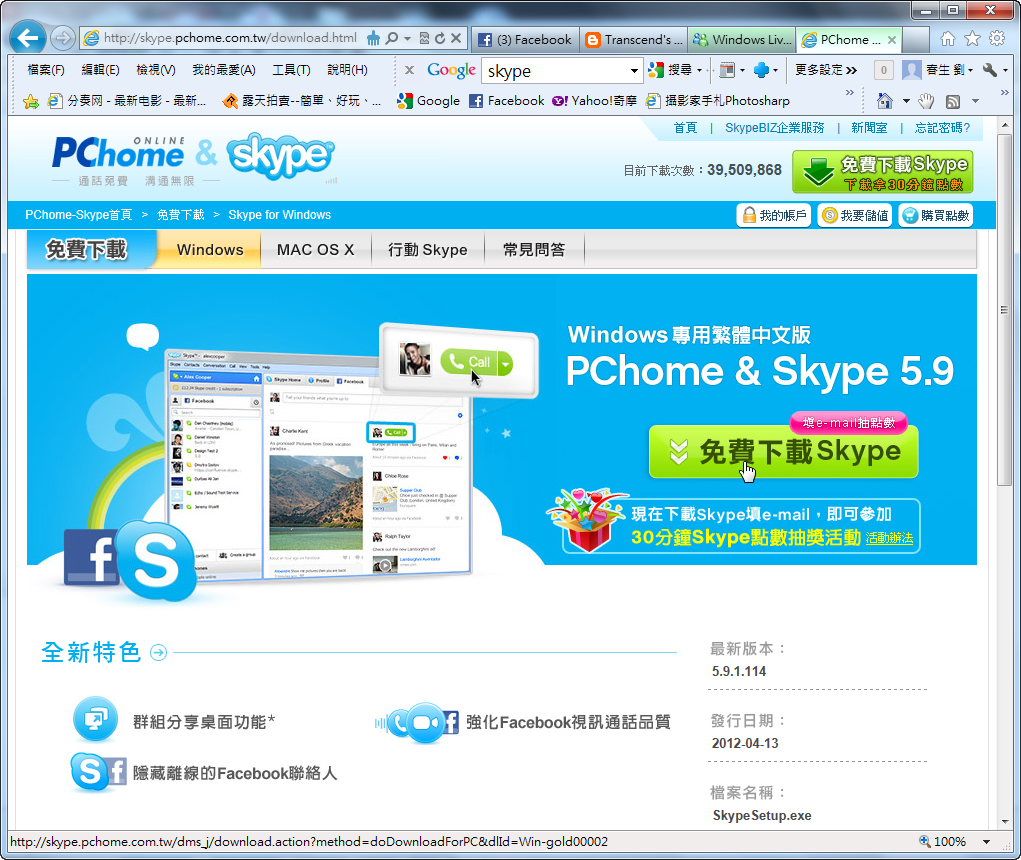Viewport: 1021px width, 860px height.
Task: Open the 工具(T) menu
Action: (291, 70)
